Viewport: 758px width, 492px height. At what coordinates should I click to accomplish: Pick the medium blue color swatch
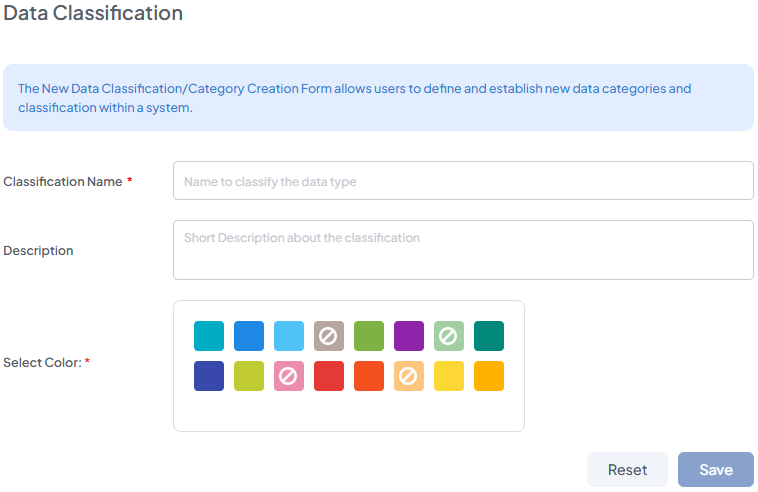coord(249,336)
